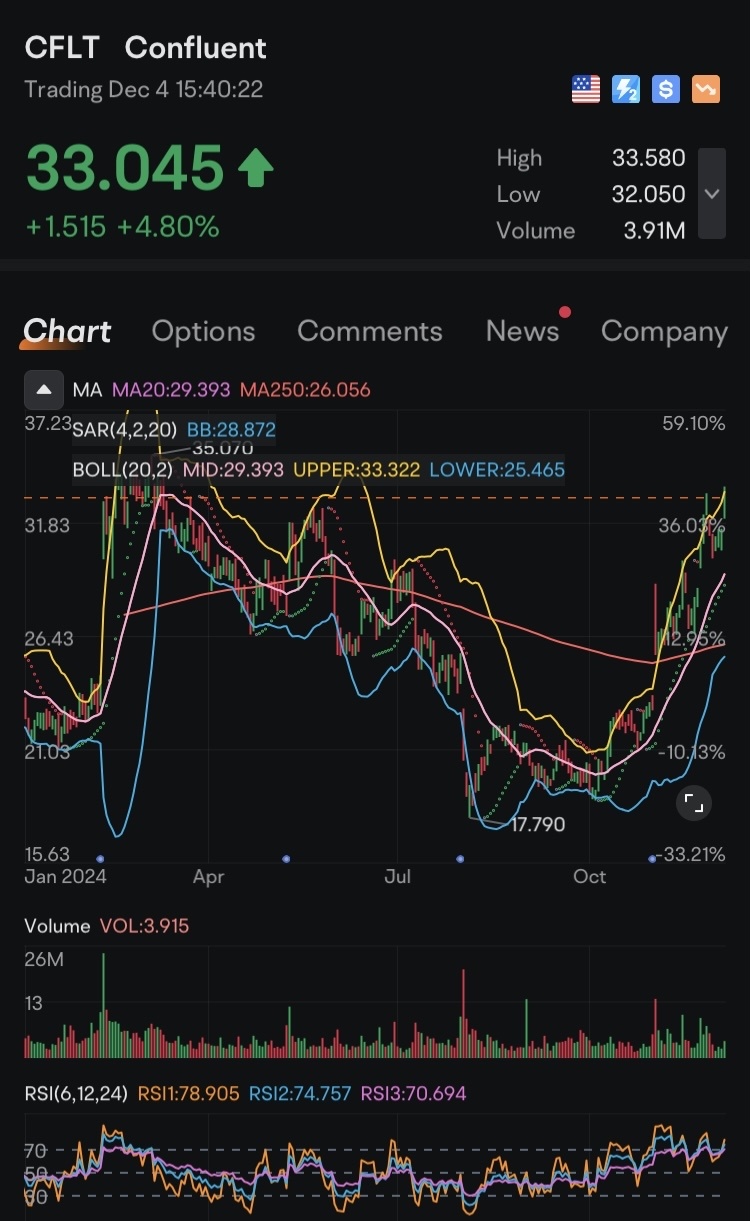Tap the Confluent company name
The width and height of the screenshot is (750, 1221).
(x=196, y=48)
